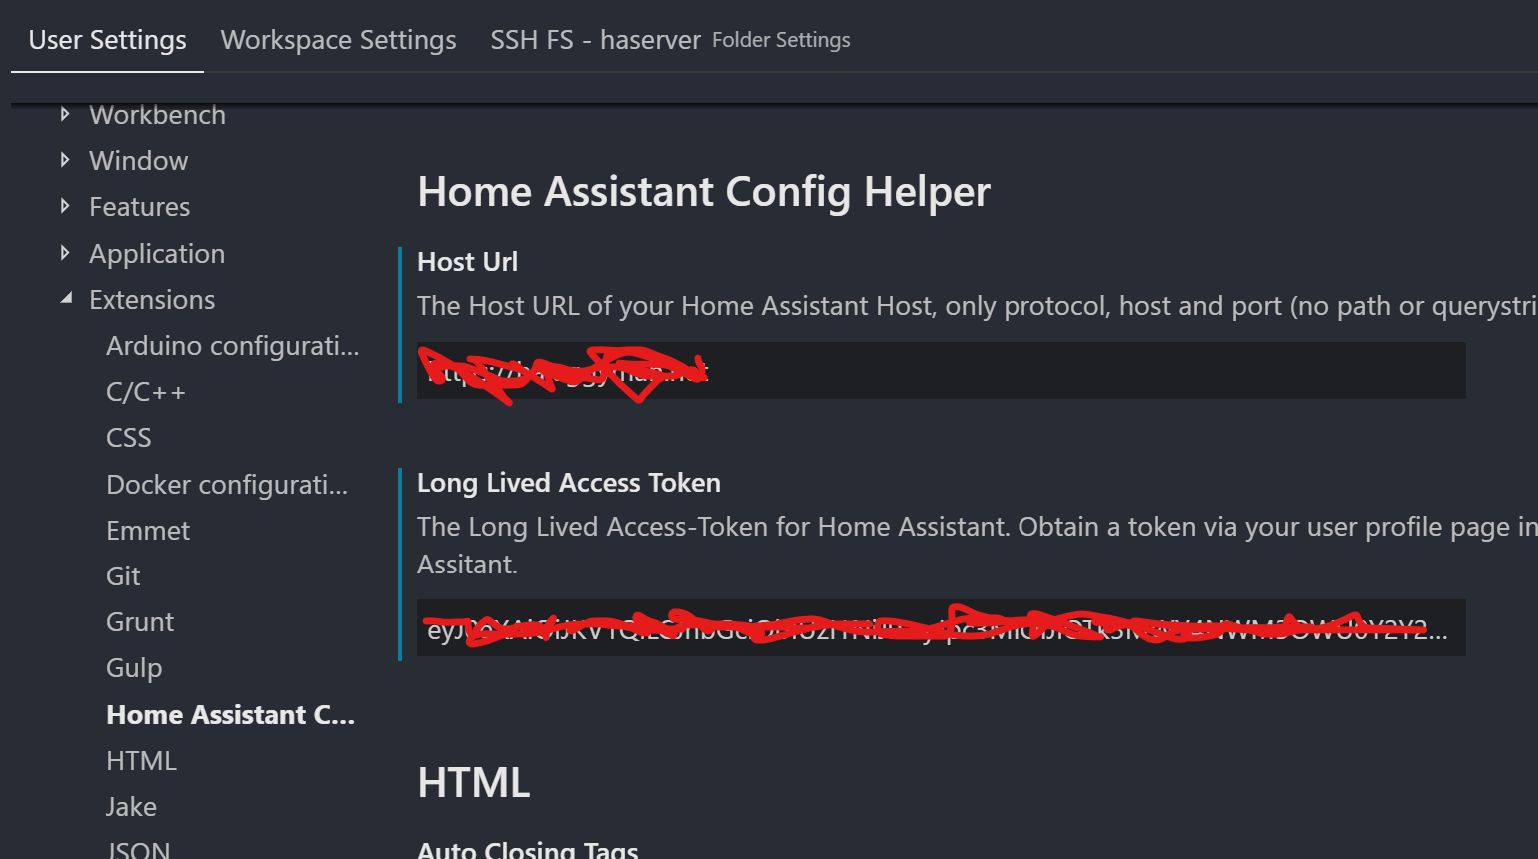Viewport: 1538px width, 859px height.
Task: Open the Docker configuration settings
Action: click(x=227, y=484)
